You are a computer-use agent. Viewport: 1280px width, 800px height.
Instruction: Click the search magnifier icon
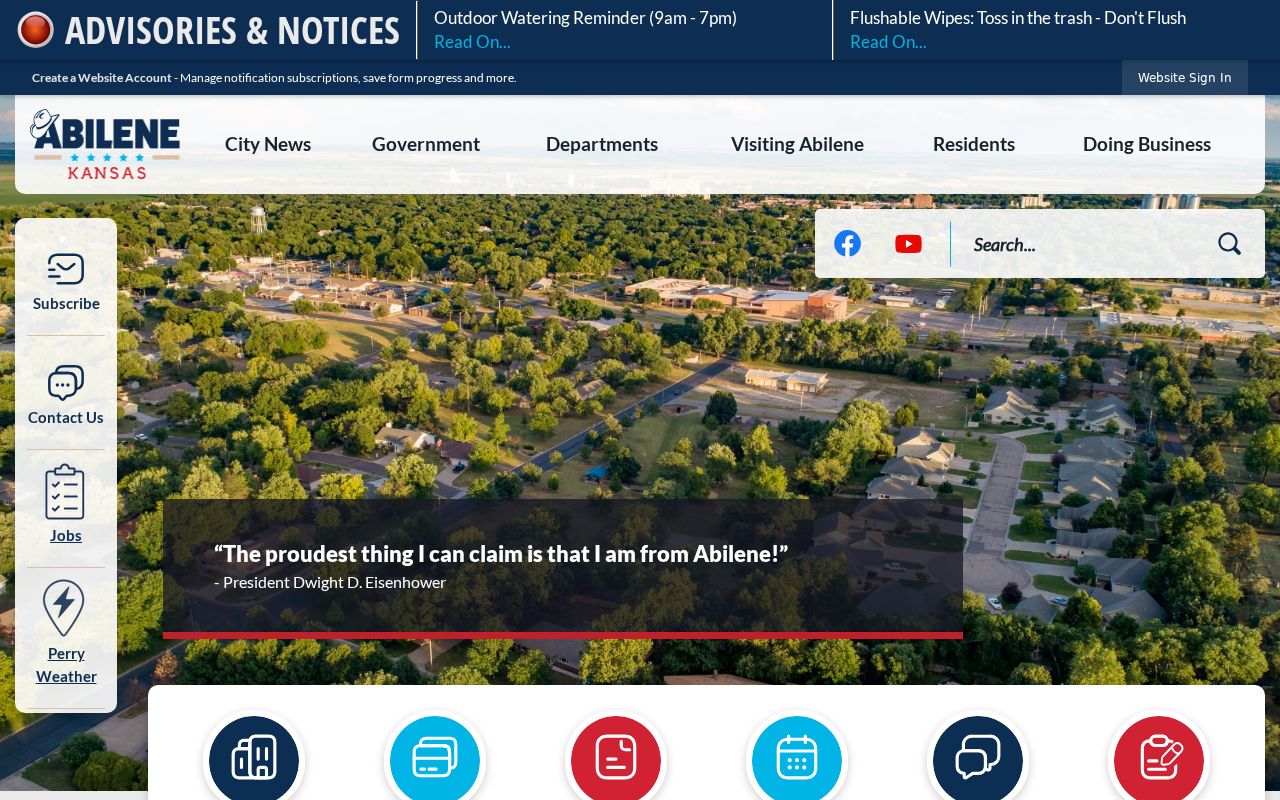click(1229, 244)
